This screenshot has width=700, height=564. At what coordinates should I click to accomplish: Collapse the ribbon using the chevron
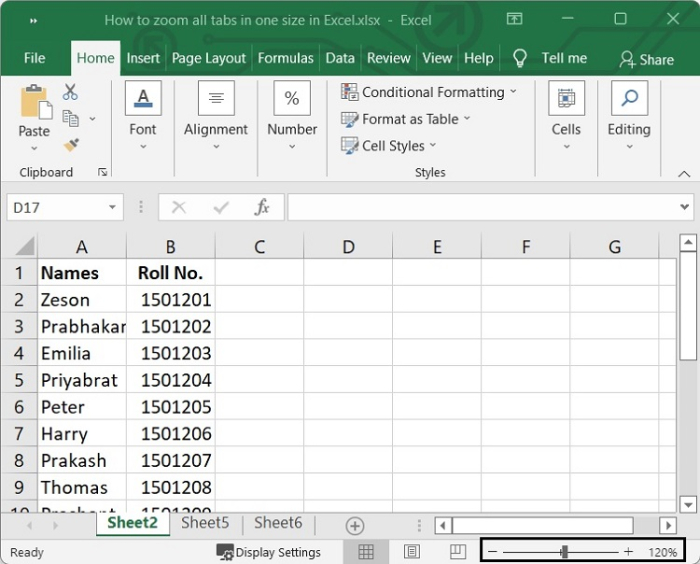point(684,174)
